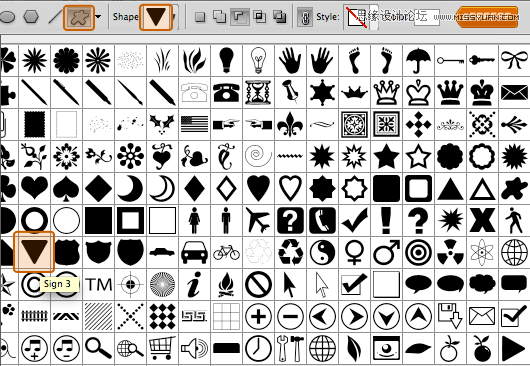Choose the female restroom figure shape
530x366 pixels.
[194, 220]
